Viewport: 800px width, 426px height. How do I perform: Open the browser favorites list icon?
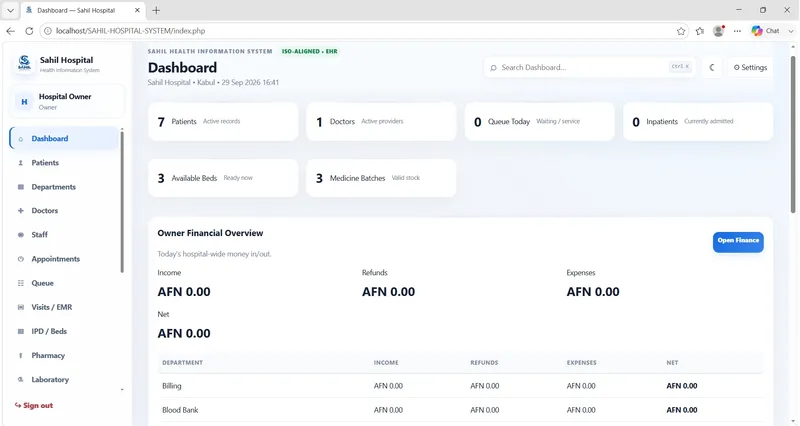(x=699, y=31)
